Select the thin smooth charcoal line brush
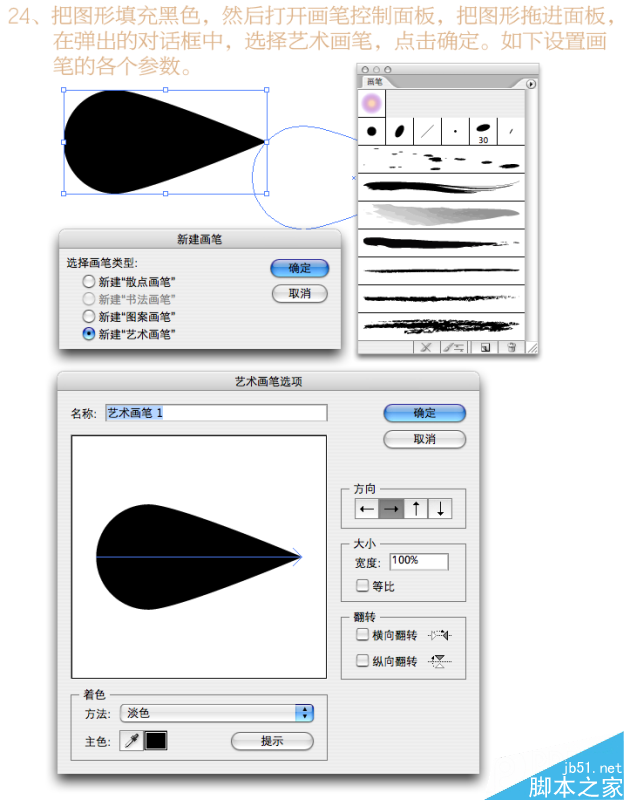This screenshot has width=624, height=800. pos(441,270)
